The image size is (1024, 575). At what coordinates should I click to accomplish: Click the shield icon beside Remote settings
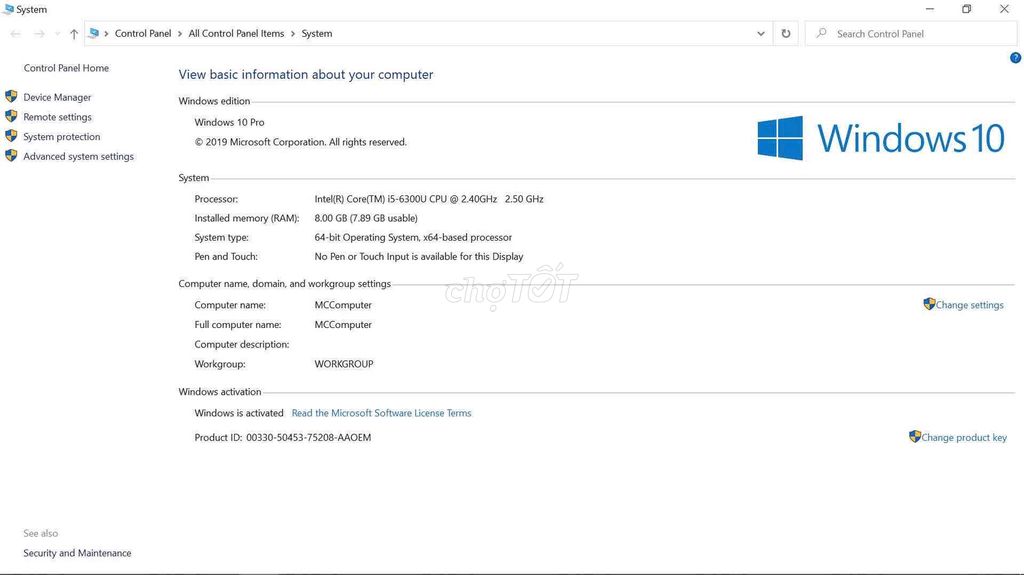click(11, 116)
